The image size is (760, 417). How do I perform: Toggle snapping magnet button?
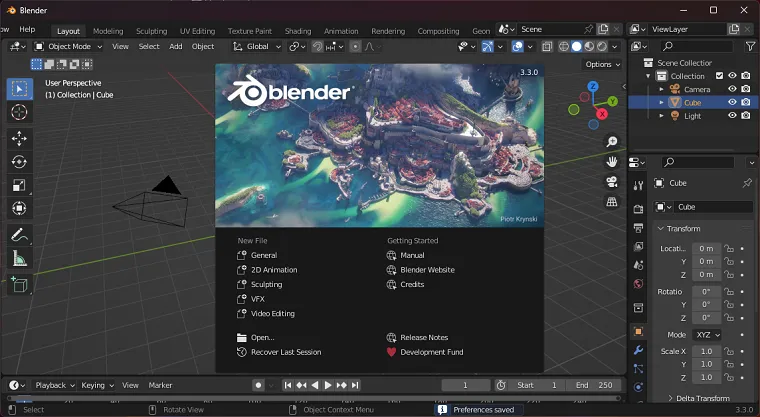pos(317,47)
